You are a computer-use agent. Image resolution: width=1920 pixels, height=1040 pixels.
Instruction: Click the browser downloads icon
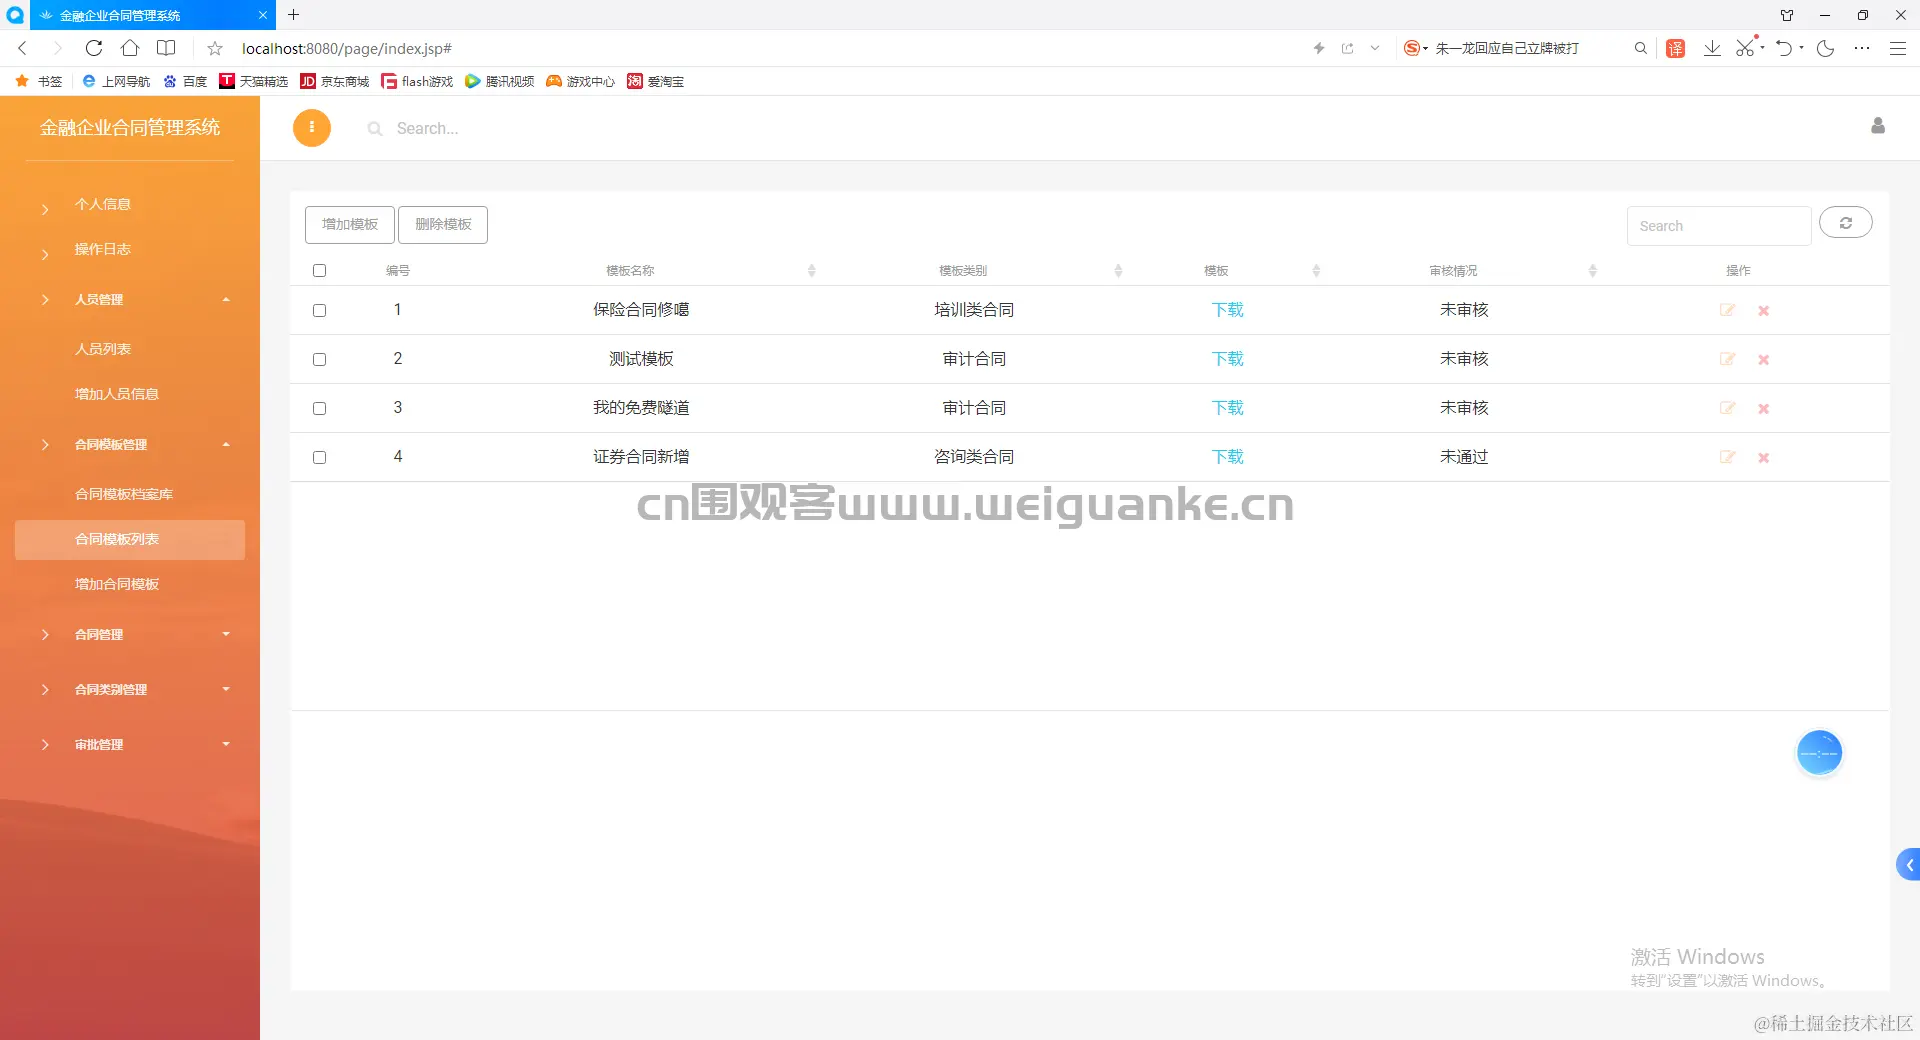[1712, 48]
